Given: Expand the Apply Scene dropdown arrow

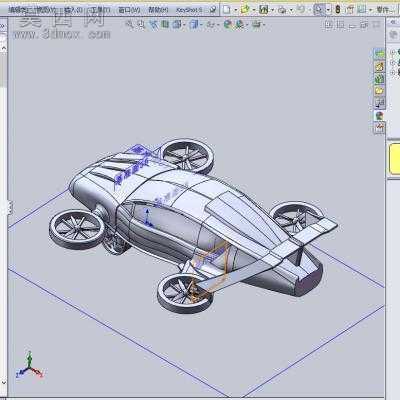Looking at the screenshot, I should 247,24.
